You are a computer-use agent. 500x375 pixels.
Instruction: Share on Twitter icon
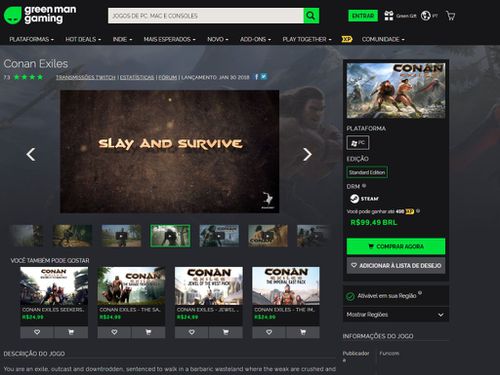pyautogui.click(x=264, y=77)
